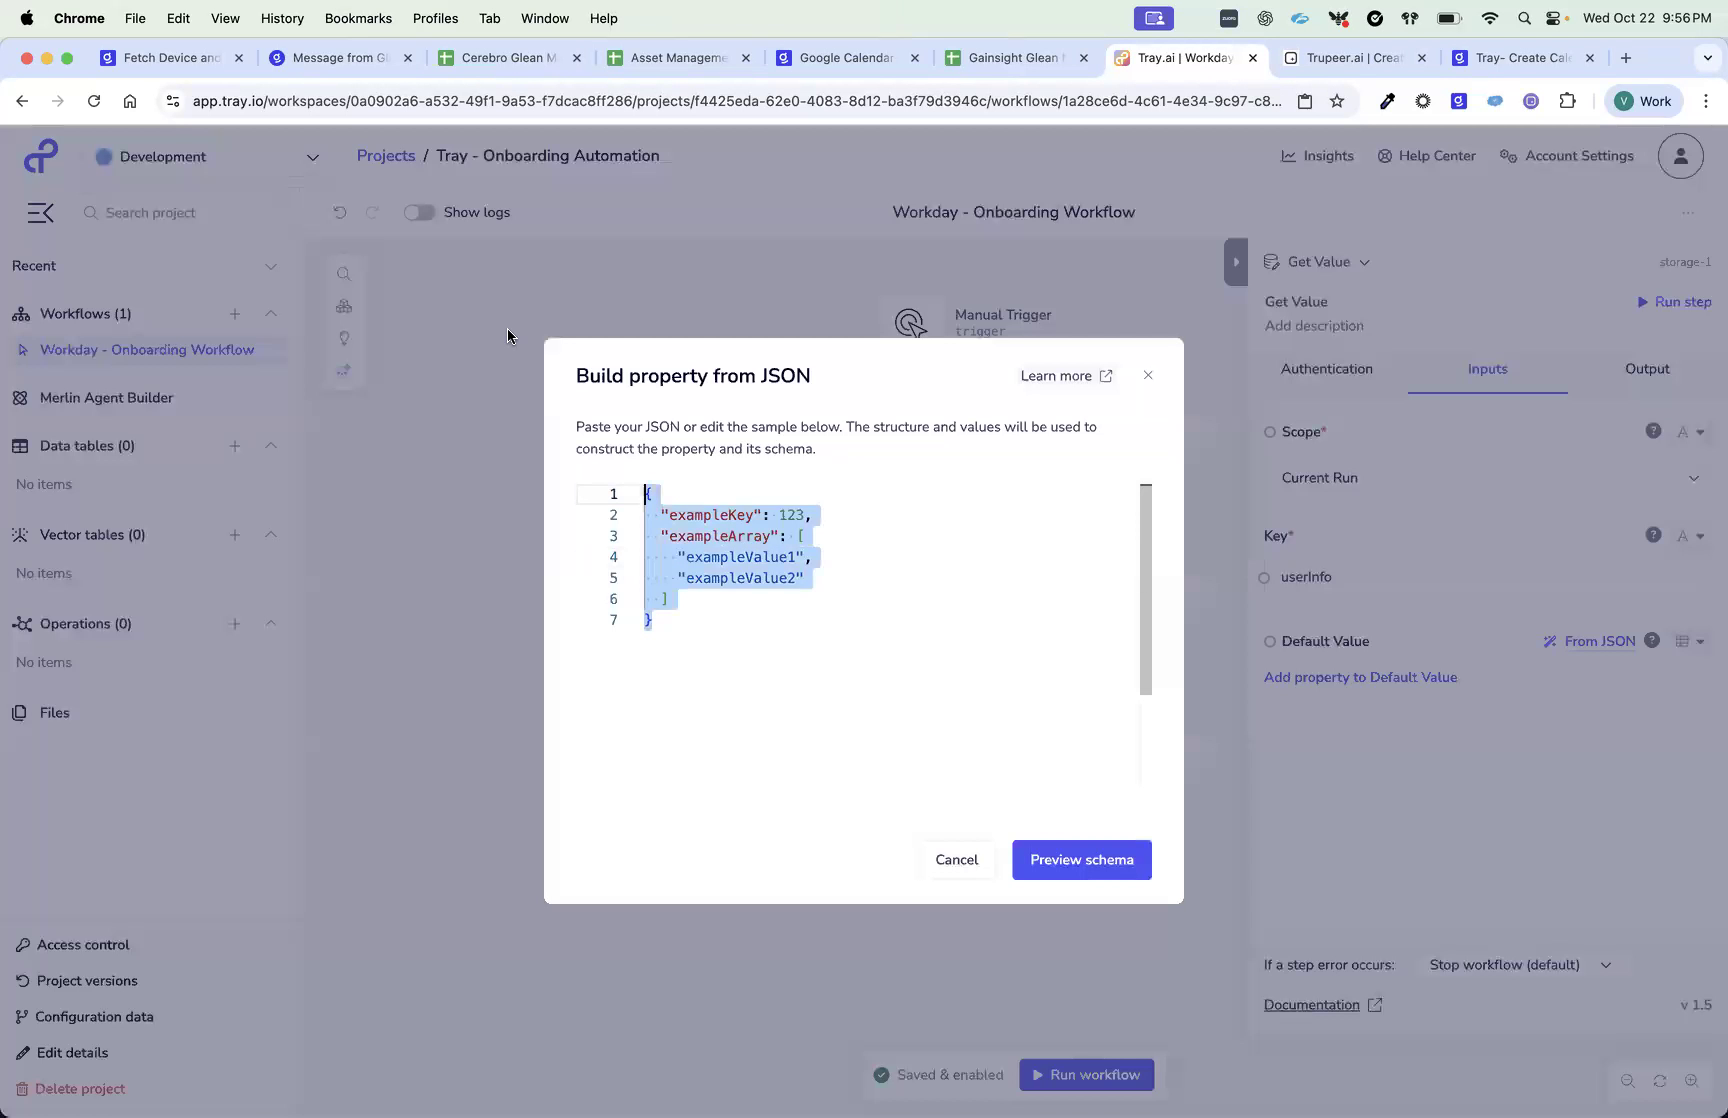This screenshot has width=1728, height=1118.
Task: Switch to the Authentication tab
Action: [x=1327, y=369]
